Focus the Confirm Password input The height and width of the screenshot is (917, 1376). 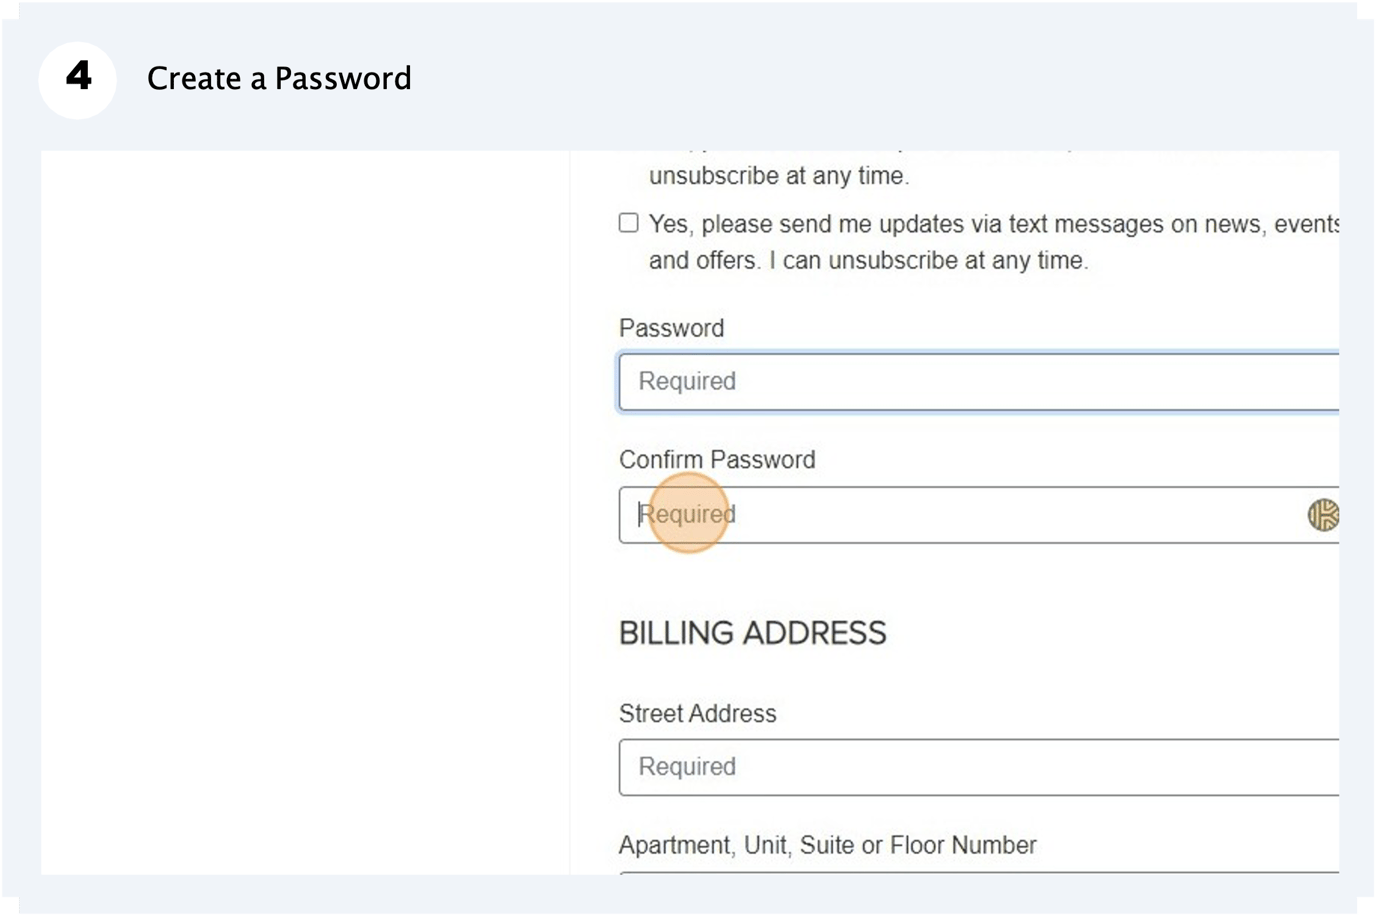click(x=900, y=514)
